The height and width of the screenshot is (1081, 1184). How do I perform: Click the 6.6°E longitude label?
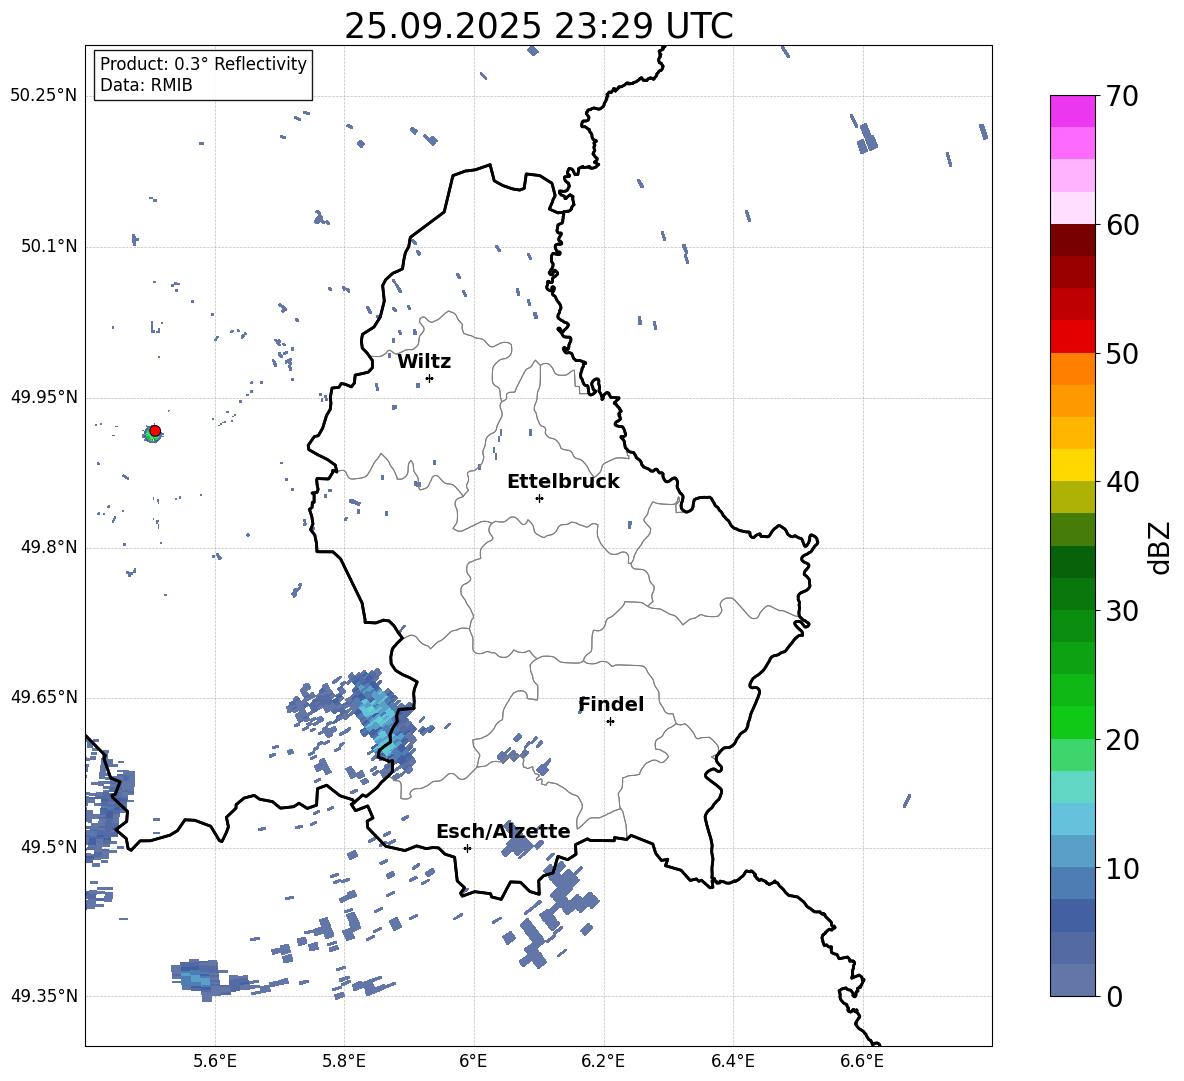click(862, 1061)
